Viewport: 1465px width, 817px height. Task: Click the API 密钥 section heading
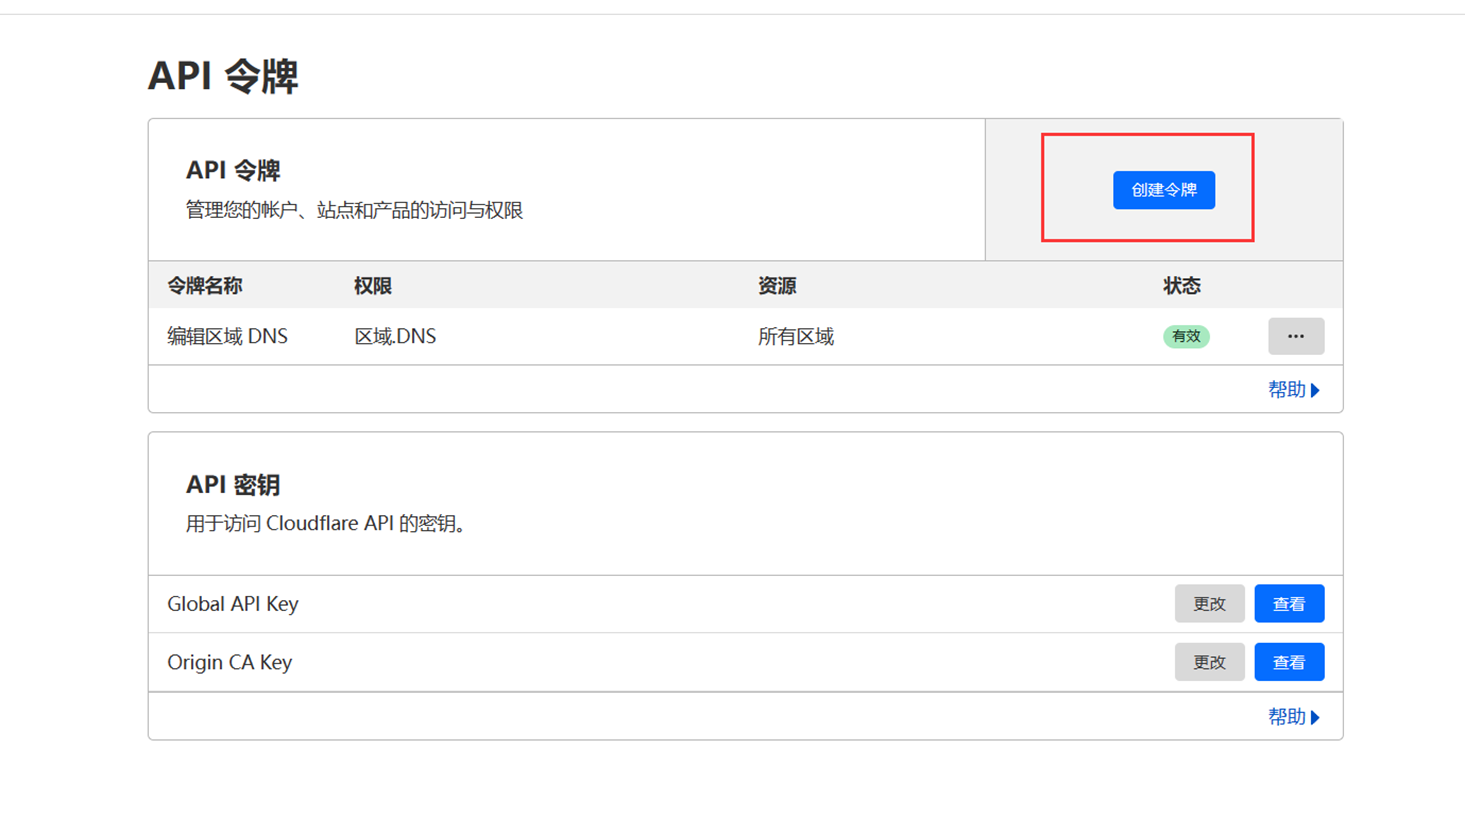tap(232, 485)
